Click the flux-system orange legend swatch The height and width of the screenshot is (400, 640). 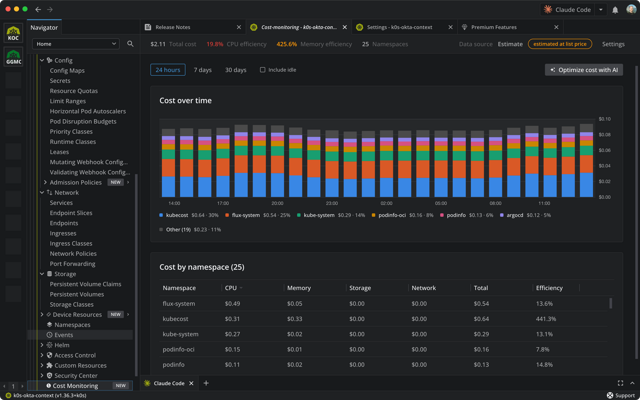coord(227,215)
